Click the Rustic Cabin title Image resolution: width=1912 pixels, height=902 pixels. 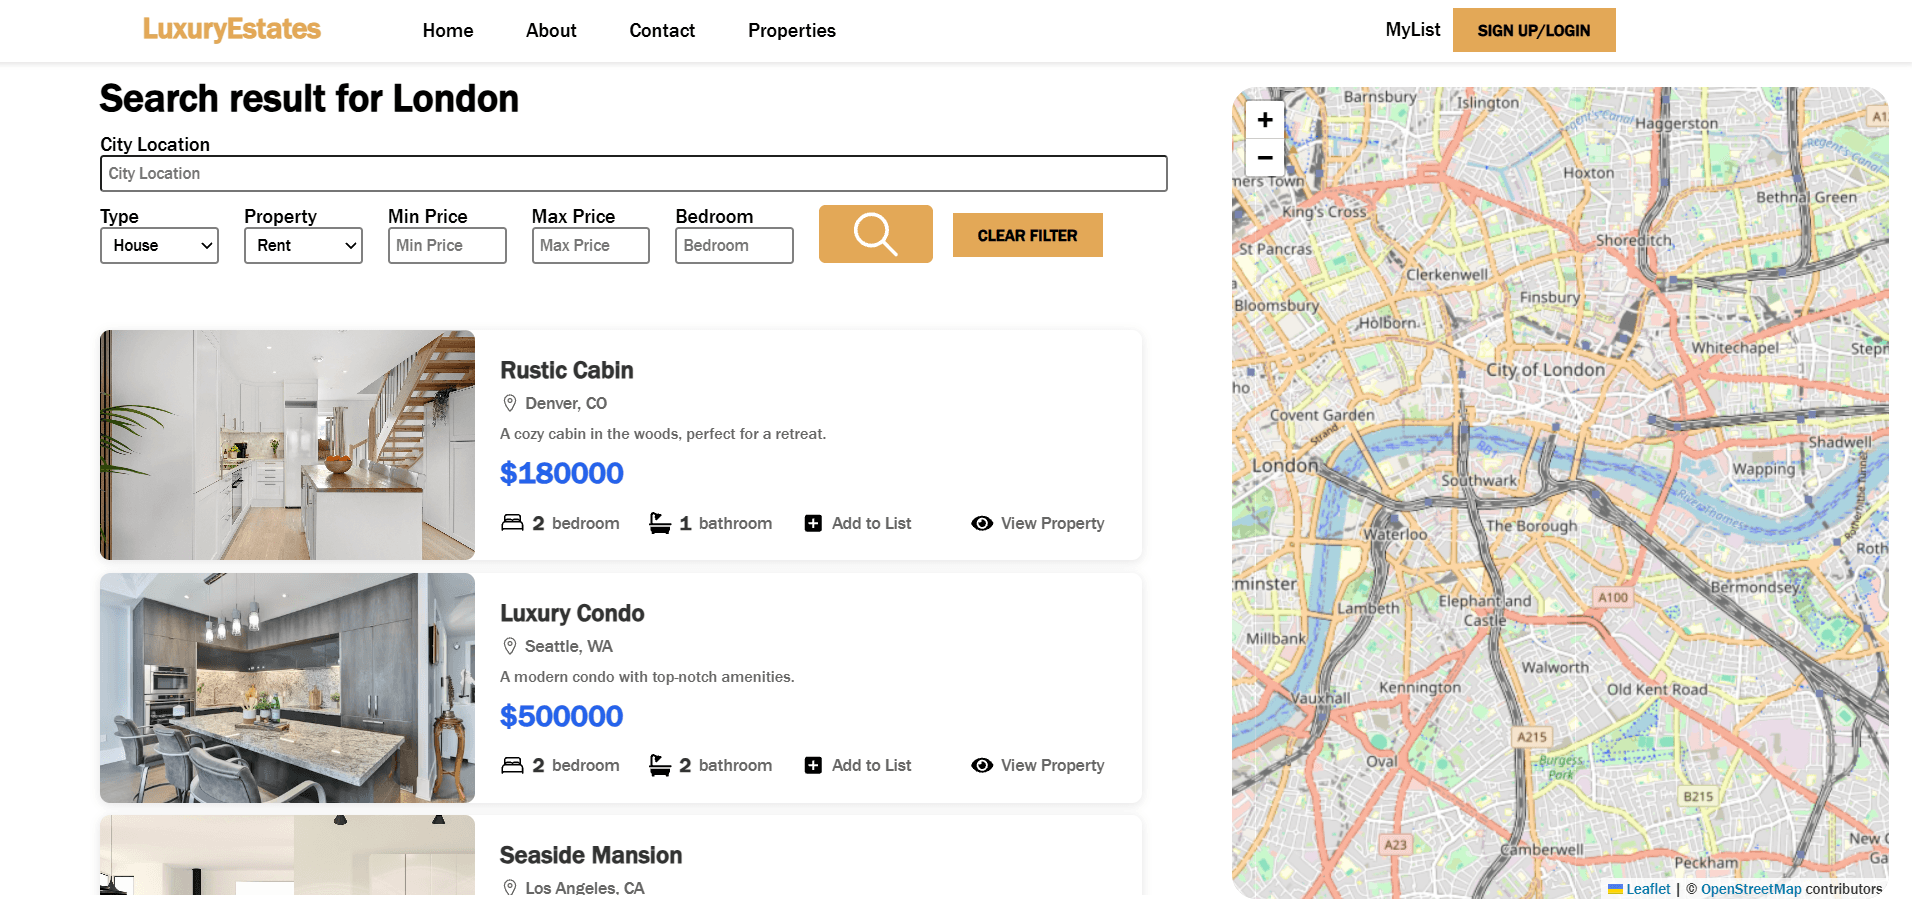(567, 370)
